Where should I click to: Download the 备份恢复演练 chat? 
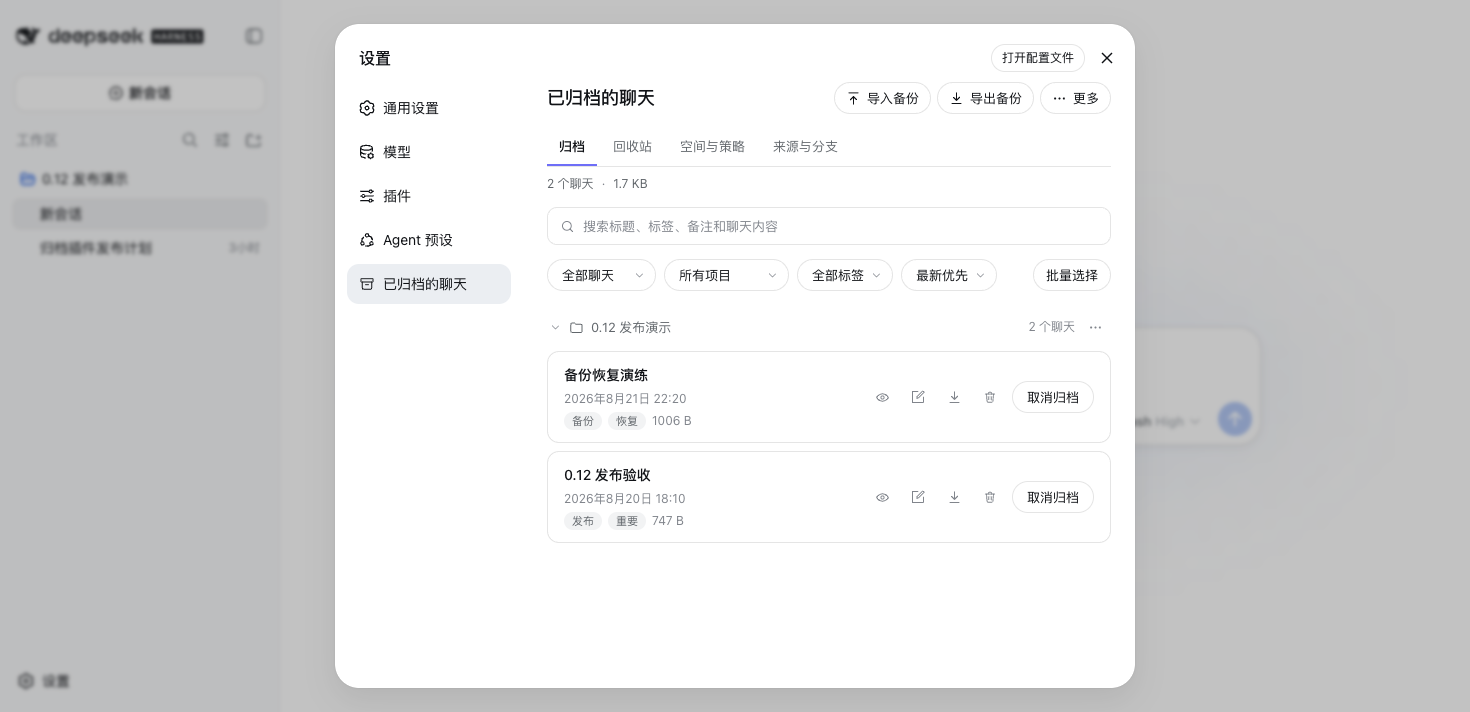point(954,397)
